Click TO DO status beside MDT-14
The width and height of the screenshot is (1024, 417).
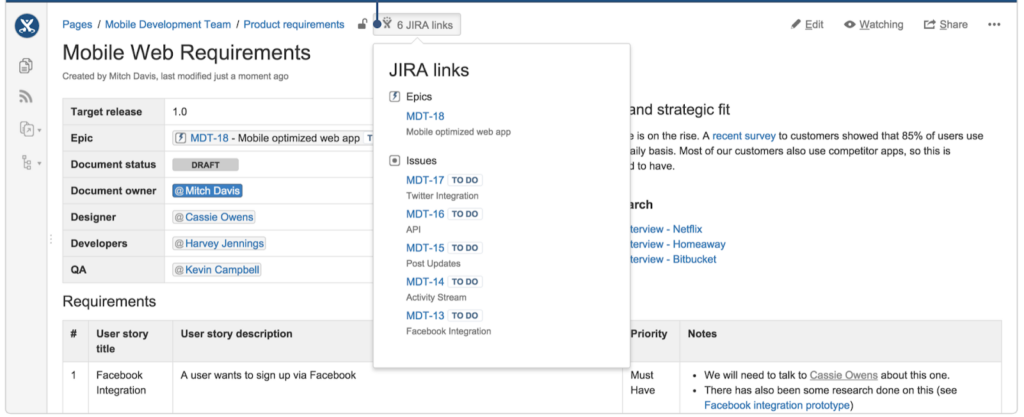tap(465, 282)
